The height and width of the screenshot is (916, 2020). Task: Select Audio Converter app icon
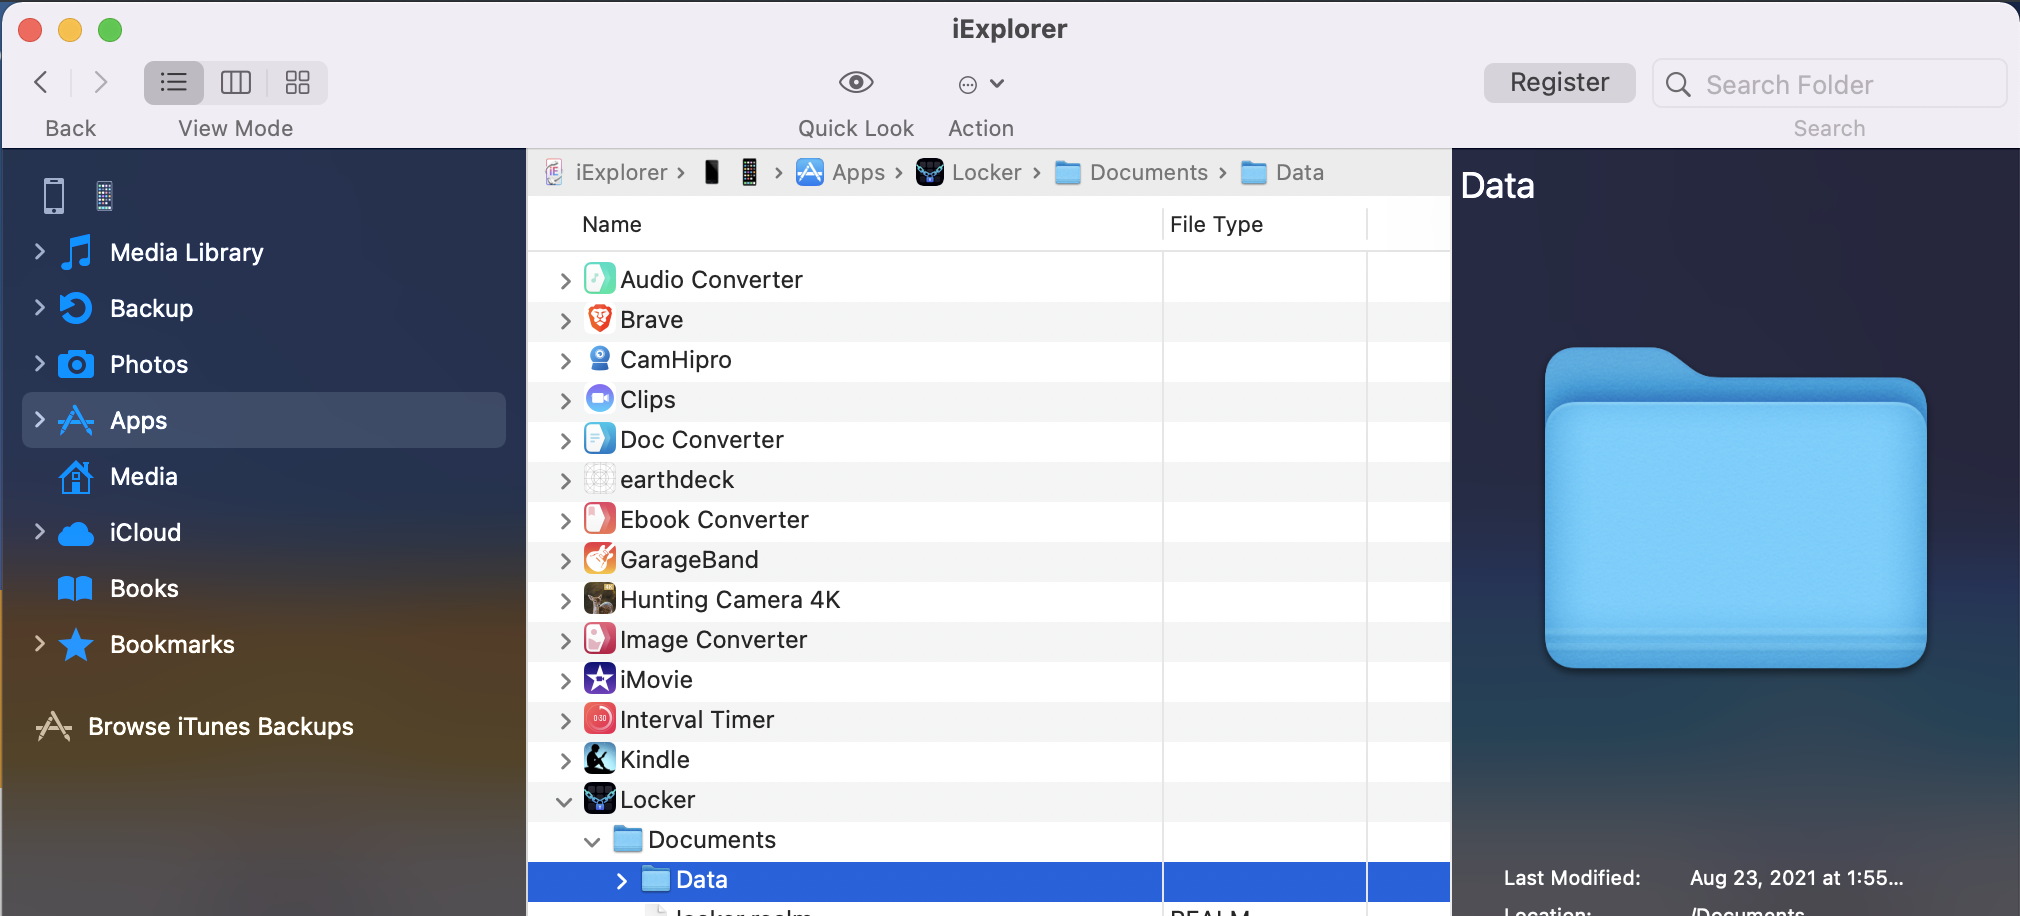click(x=600, y=279)
